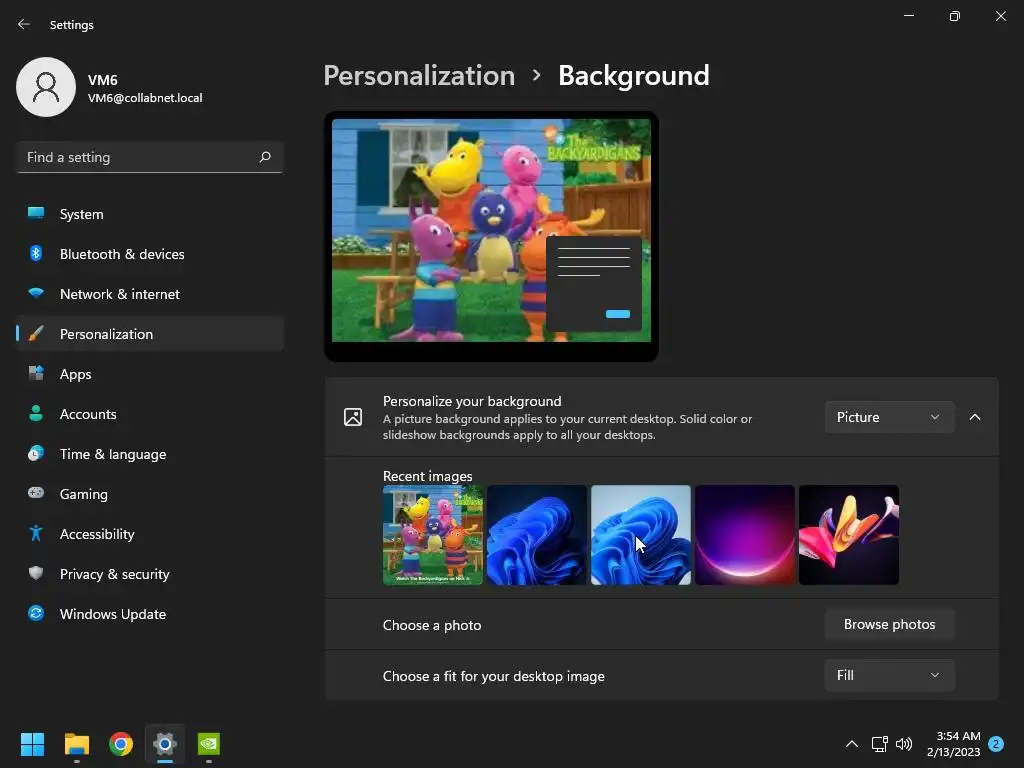
Task: Select the dark blue bloom wallpaper
Action: 537,535
